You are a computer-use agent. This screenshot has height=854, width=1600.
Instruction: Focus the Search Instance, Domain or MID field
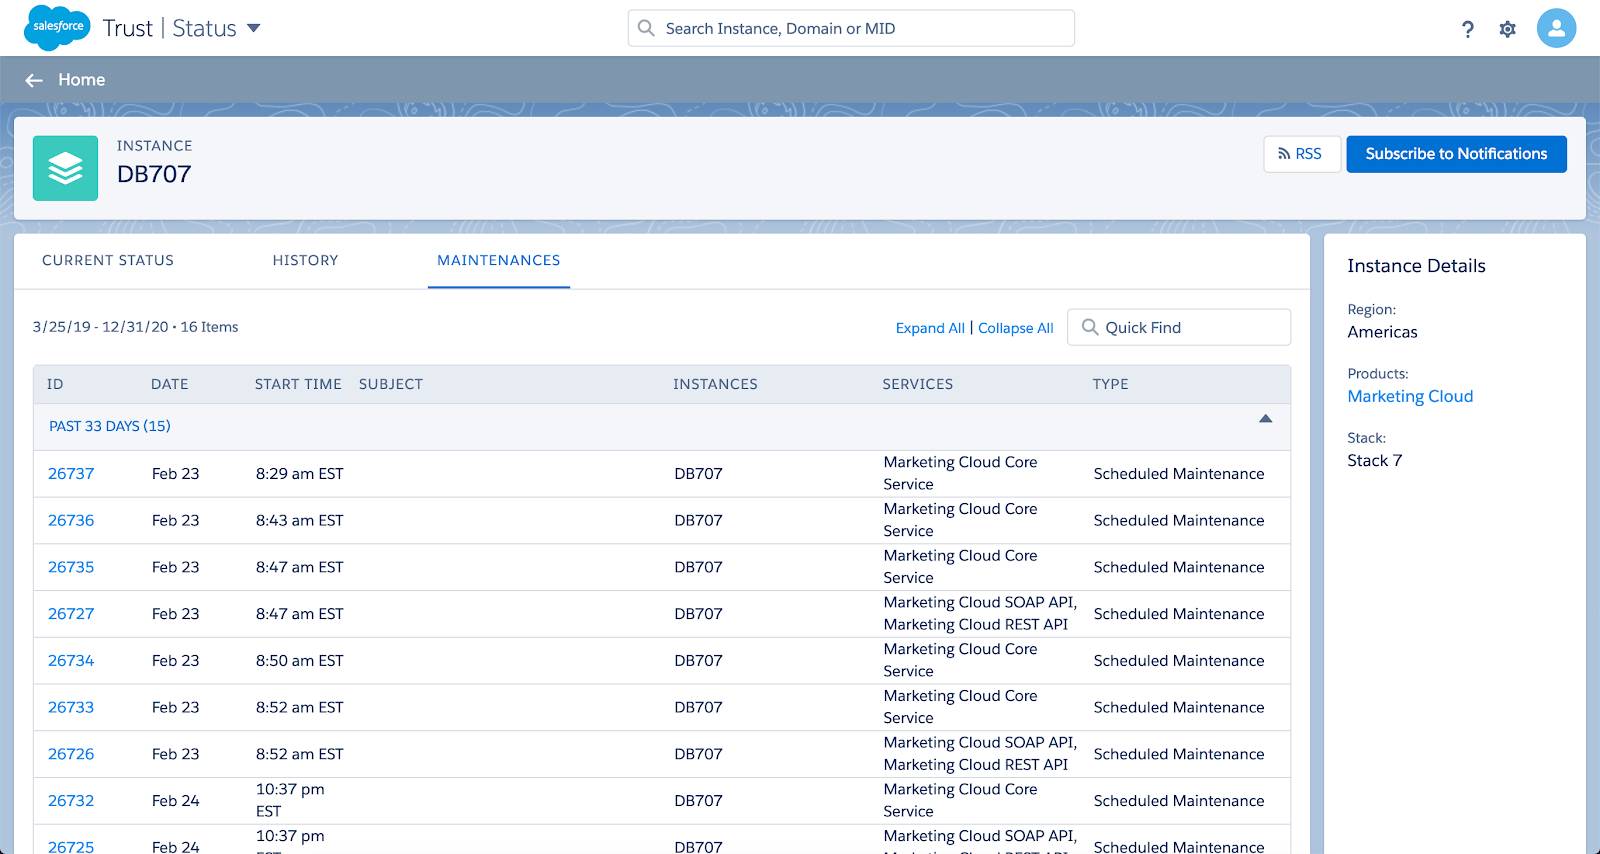[x=851, y=28]
